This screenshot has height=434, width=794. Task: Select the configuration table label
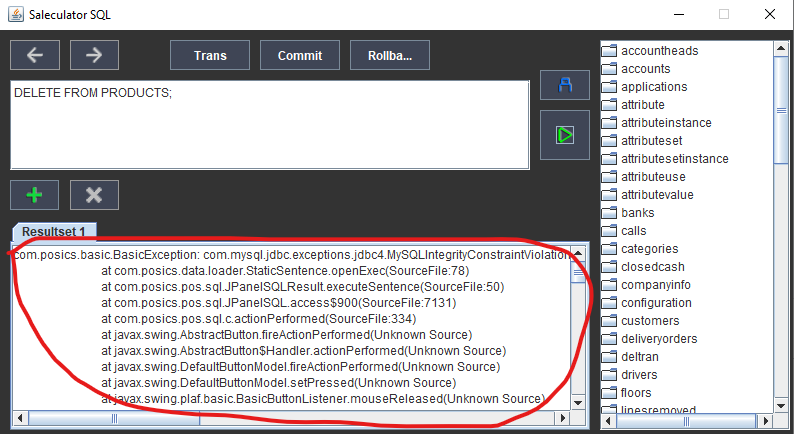(656, 303)
